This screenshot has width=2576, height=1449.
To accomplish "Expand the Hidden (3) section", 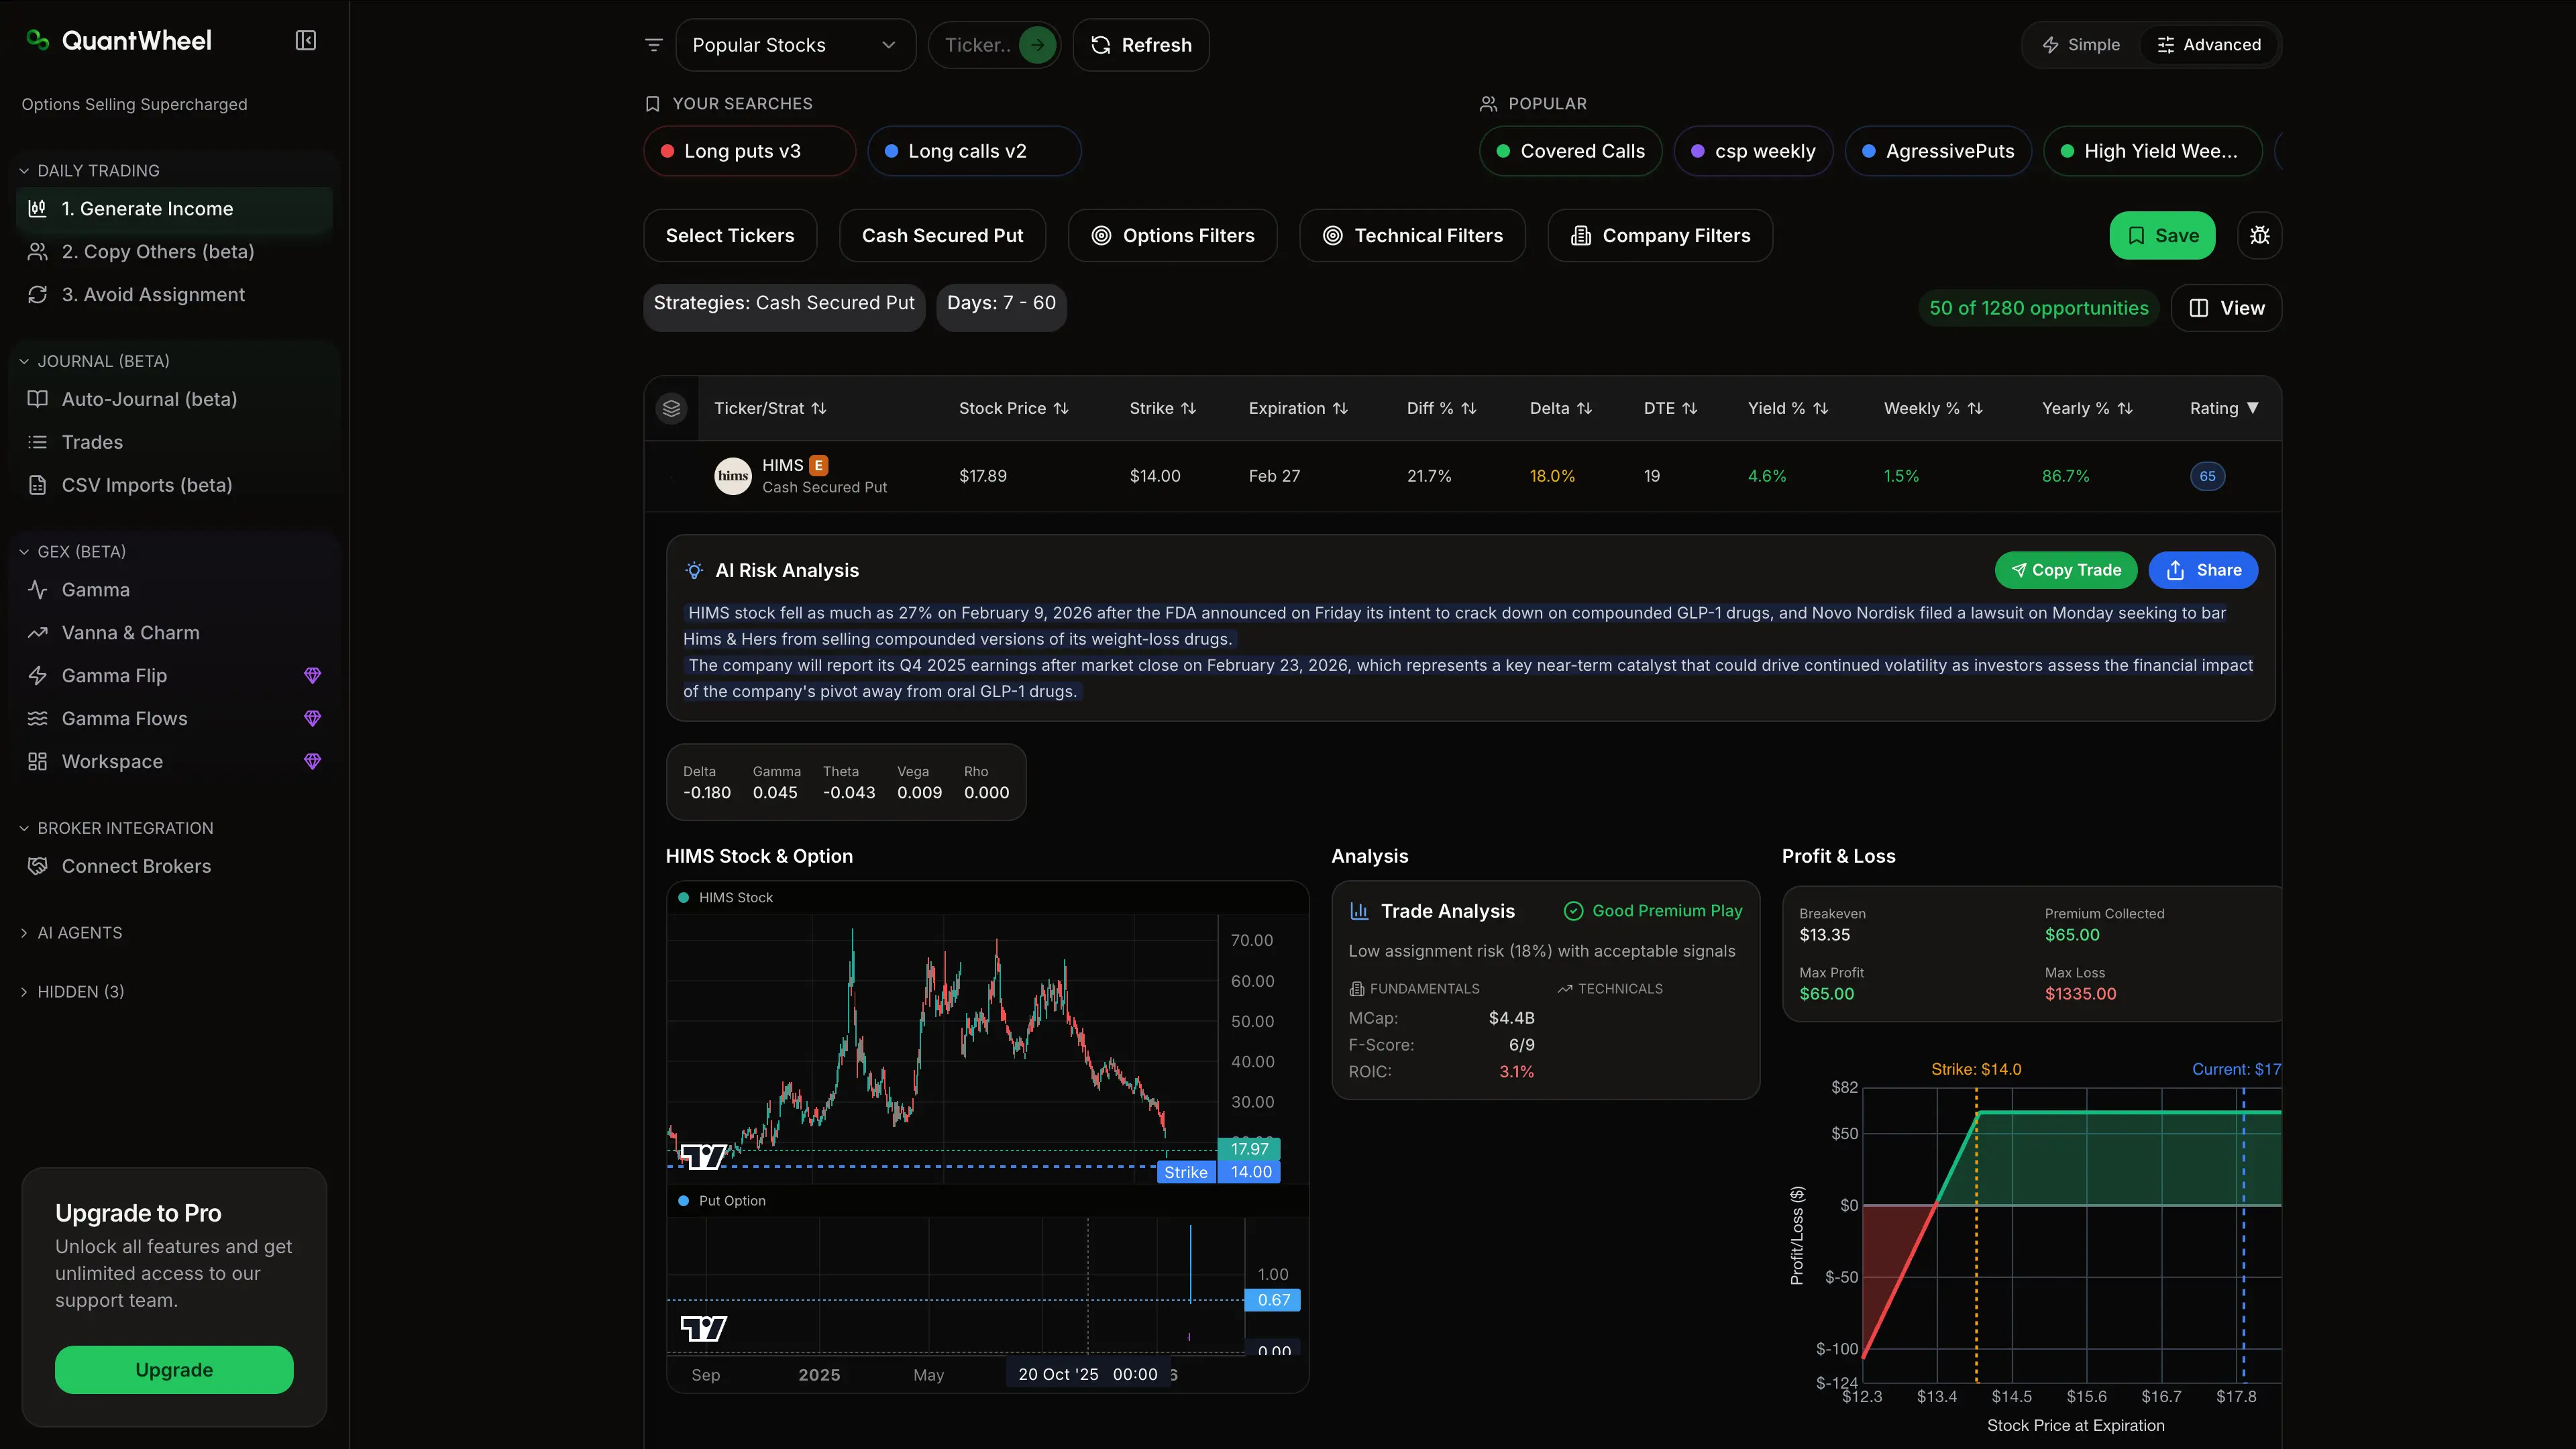I will point(71,992).
